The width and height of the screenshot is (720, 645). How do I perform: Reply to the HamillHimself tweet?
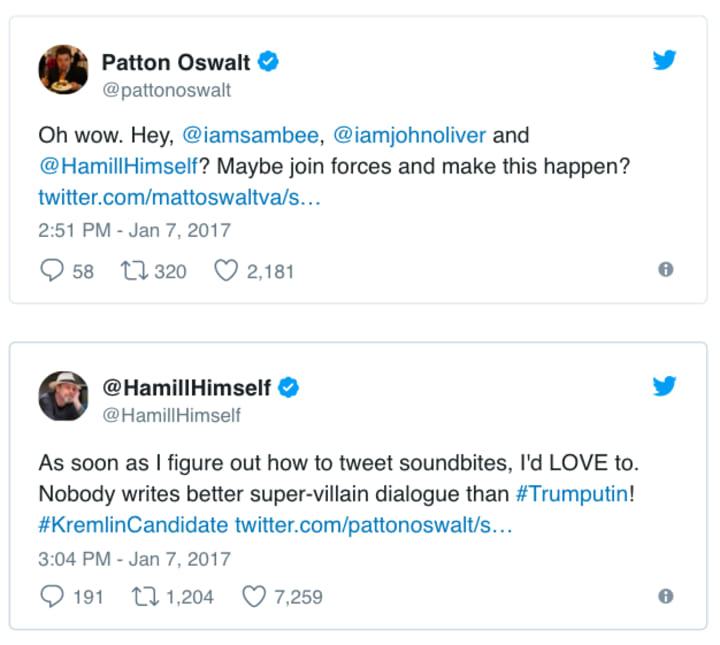[x=51, y=596]
